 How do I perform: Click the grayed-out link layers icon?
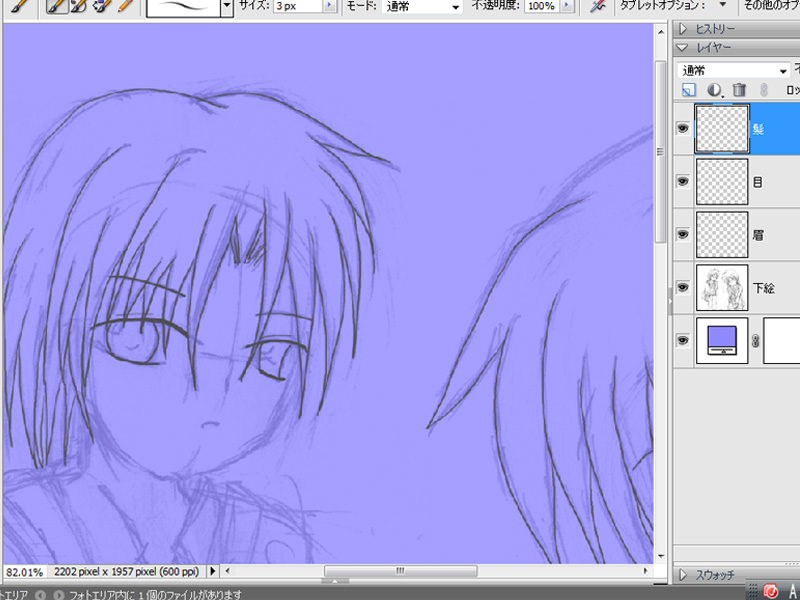[x=764, y=90]
